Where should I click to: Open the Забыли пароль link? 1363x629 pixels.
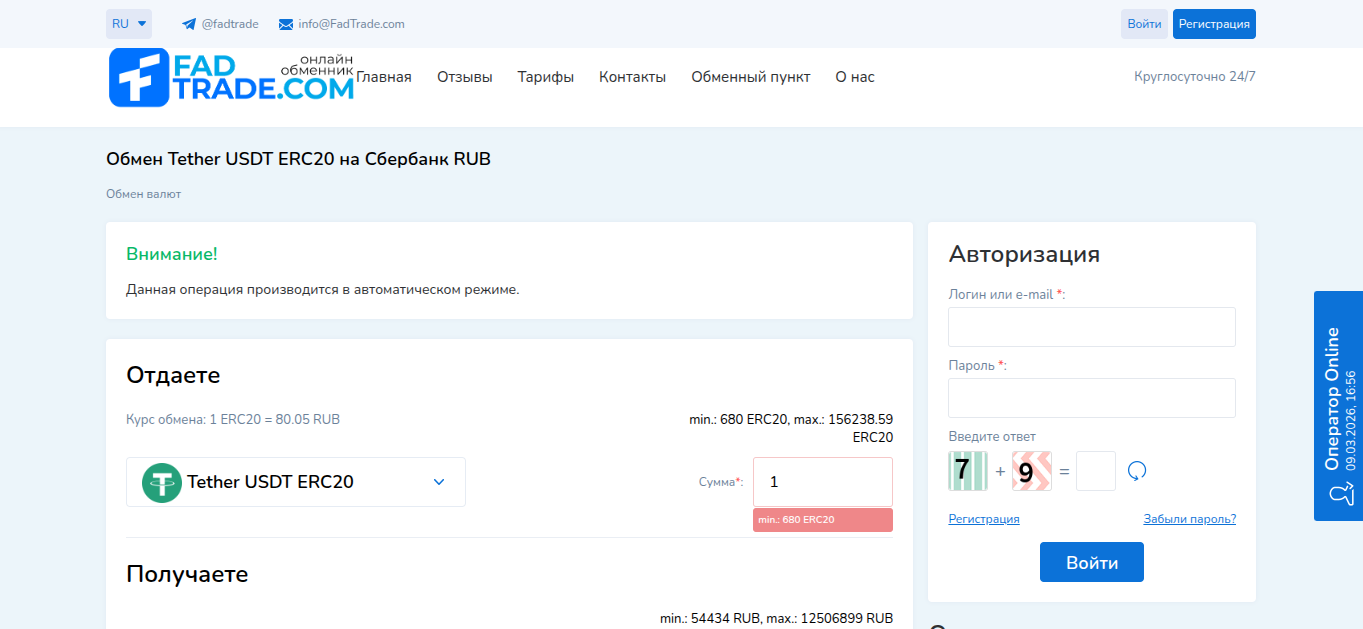pyautogui.click(x=1191, y=518)
